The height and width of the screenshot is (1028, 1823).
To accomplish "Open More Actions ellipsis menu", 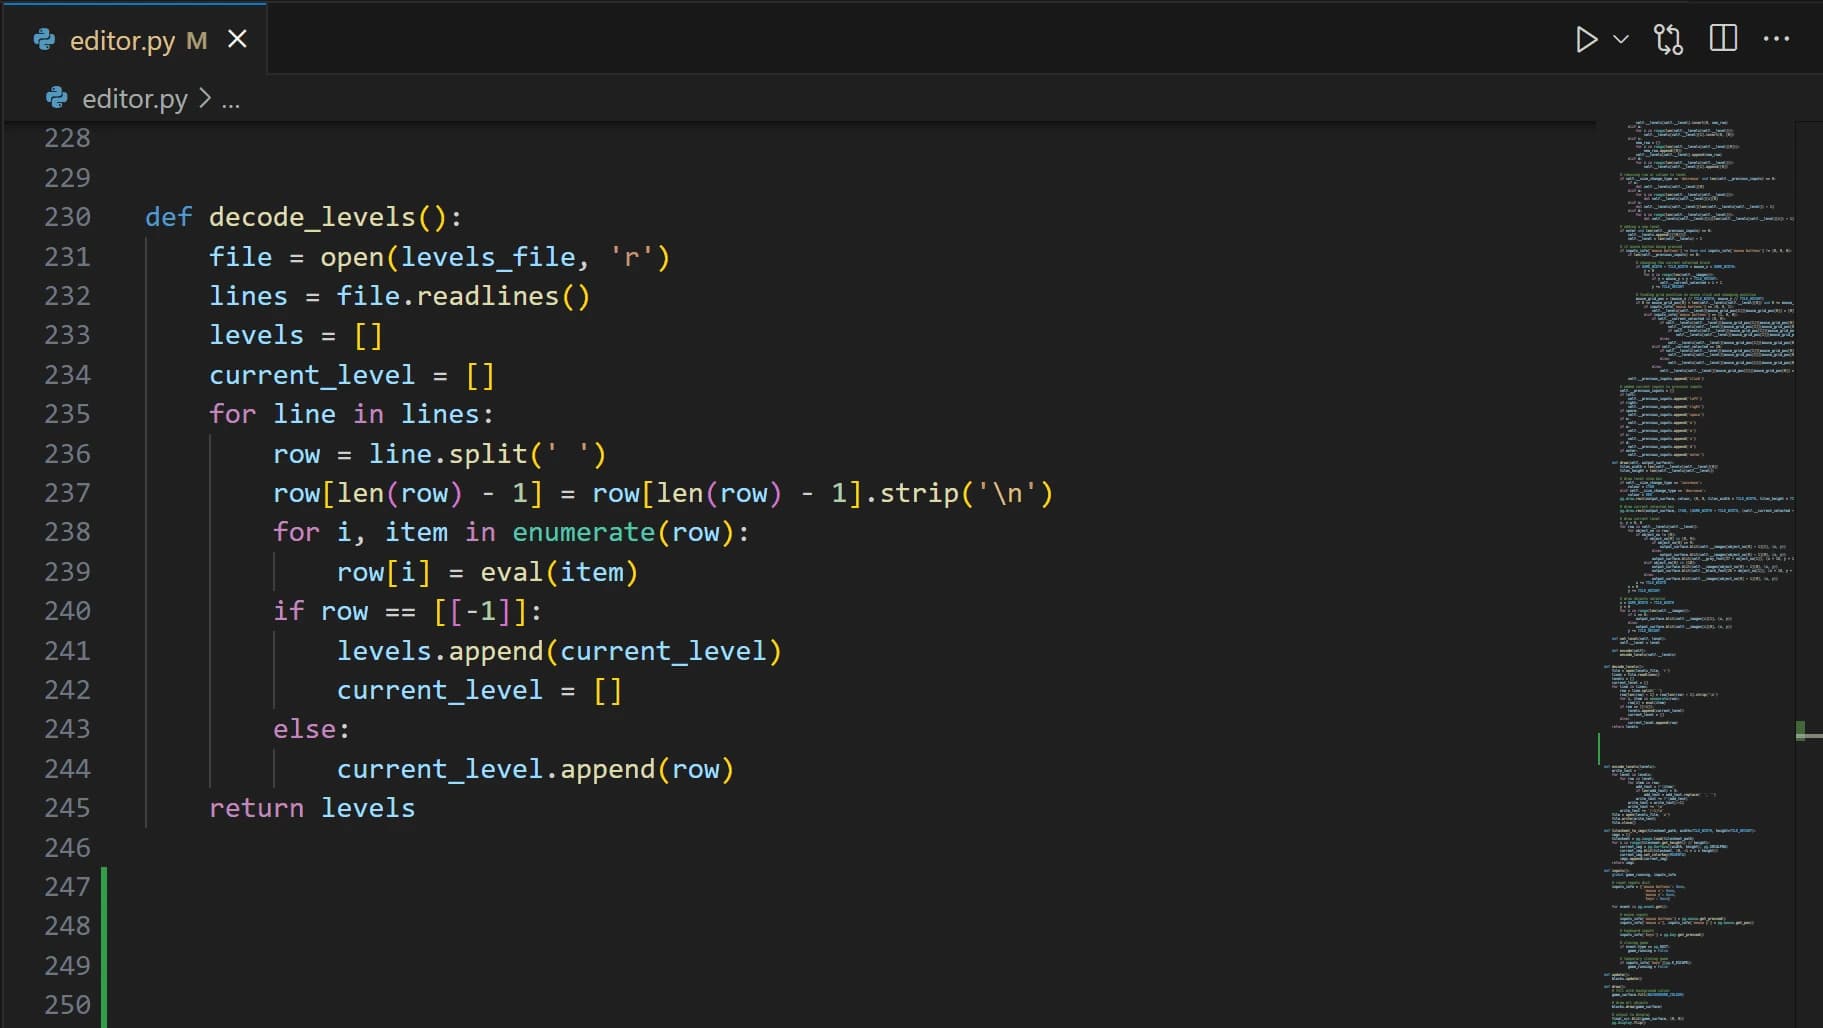I will click(1776, 39).
